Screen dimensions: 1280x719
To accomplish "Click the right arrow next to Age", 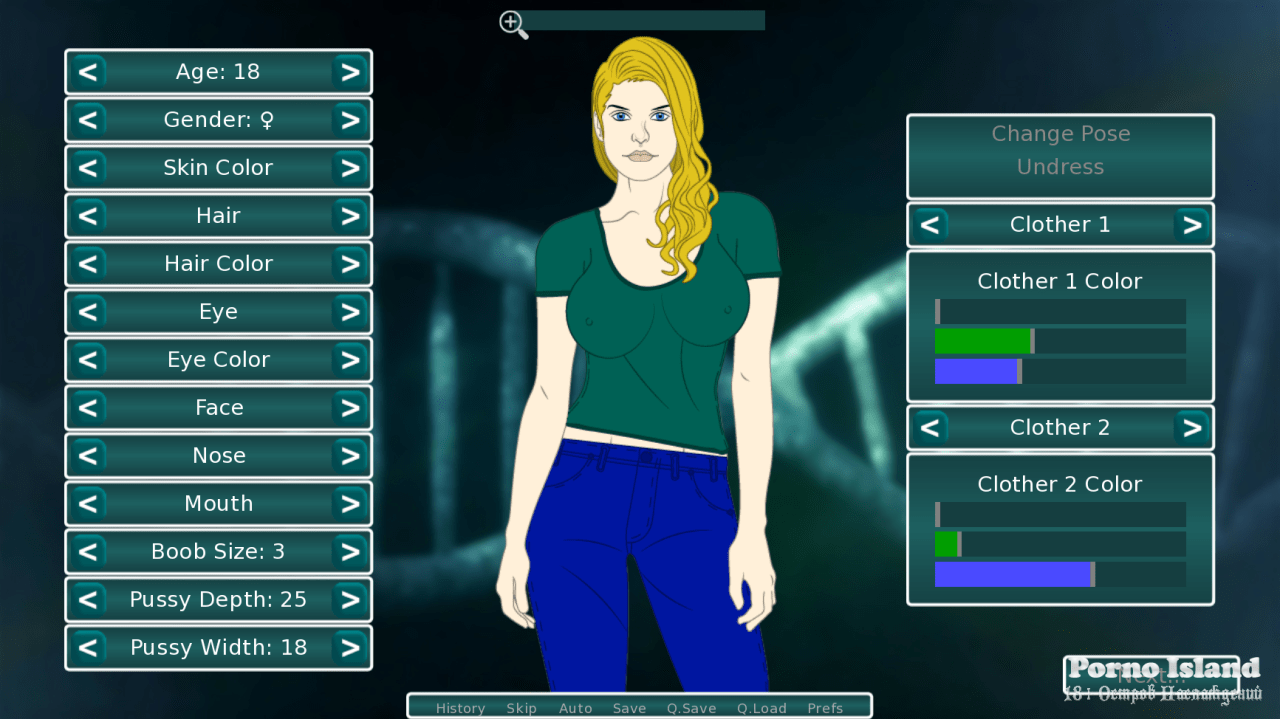I will tap(349, 72).
